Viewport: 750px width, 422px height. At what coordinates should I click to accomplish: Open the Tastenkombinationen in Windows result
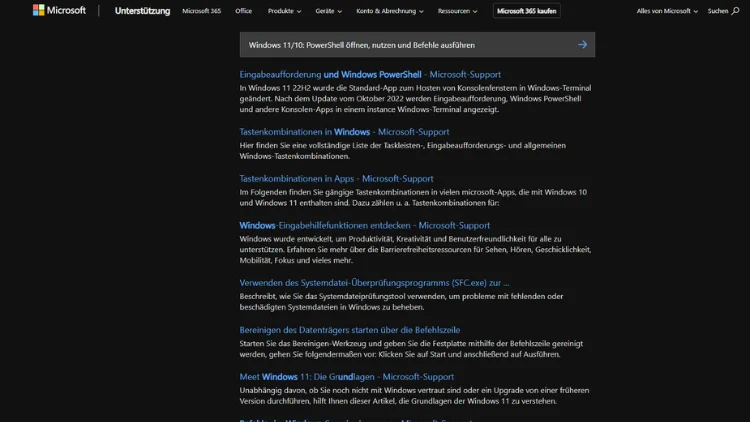point(344,132)
